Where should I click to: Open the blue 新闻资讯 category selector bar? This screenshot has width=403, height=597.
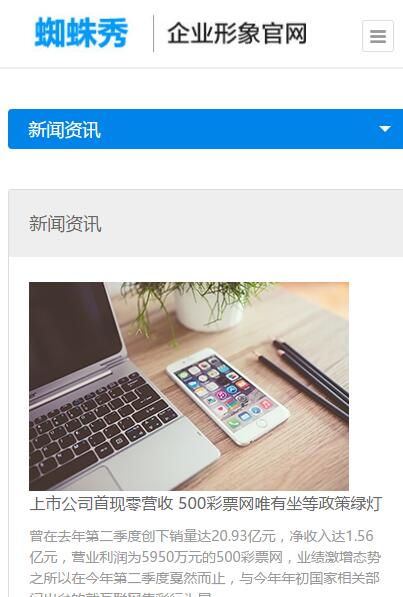(x=205, y=129)
